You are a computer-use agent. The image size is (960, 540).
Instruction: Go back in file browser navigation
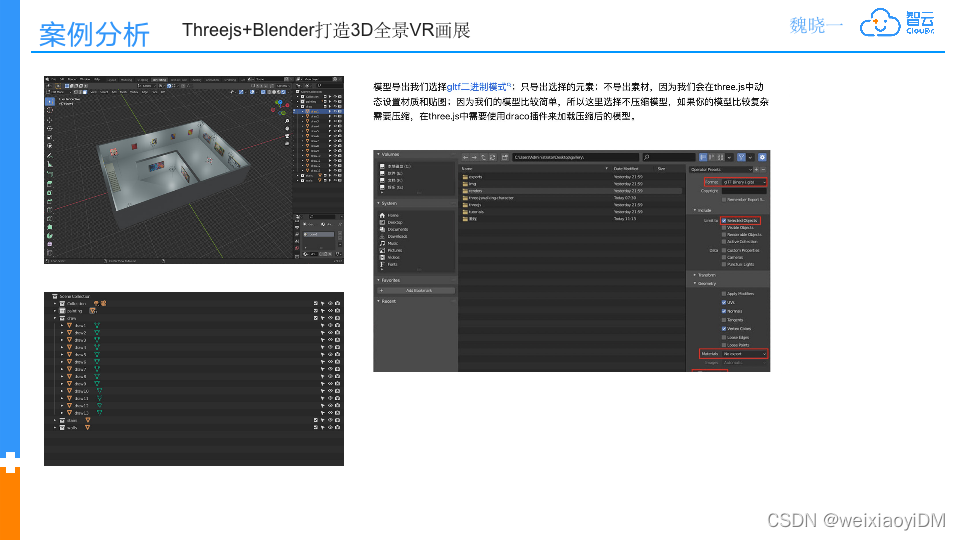tap(465, 157)
